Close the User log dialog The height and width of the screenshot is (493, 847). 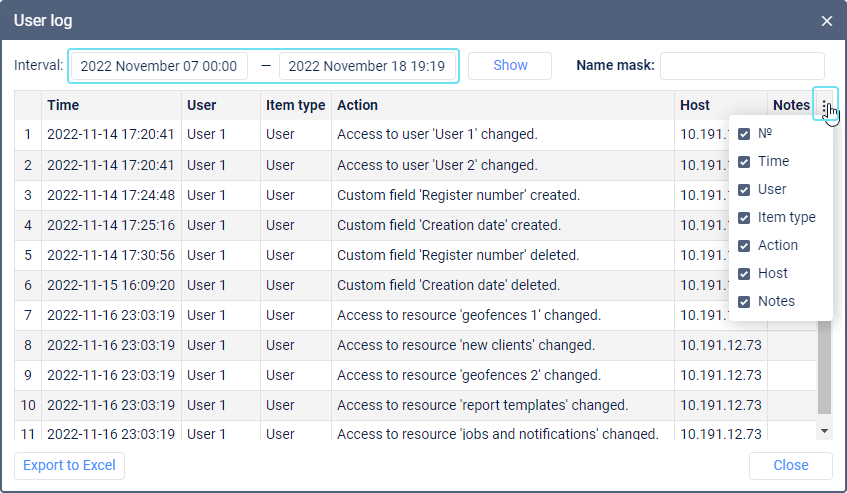[827, 20]
